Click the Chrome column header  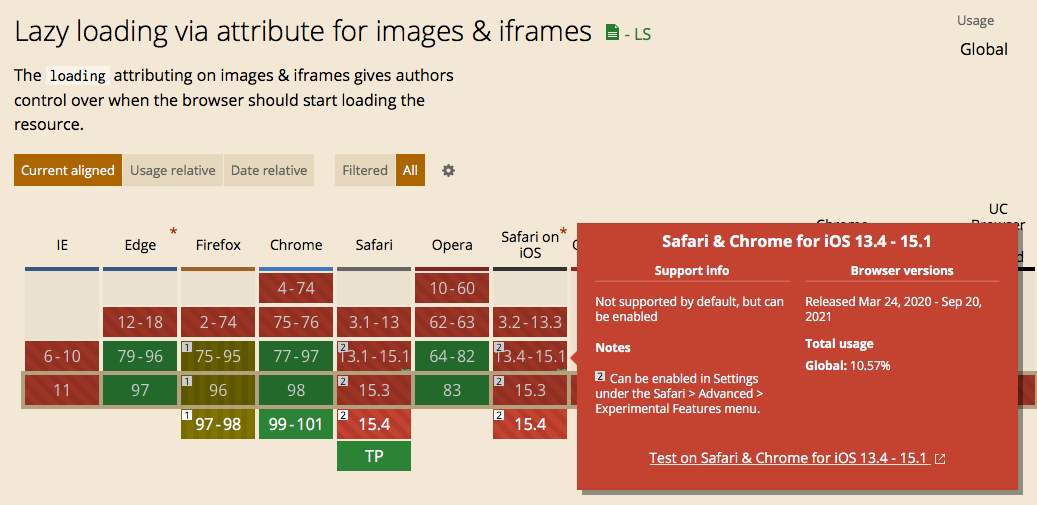point(296,245)
